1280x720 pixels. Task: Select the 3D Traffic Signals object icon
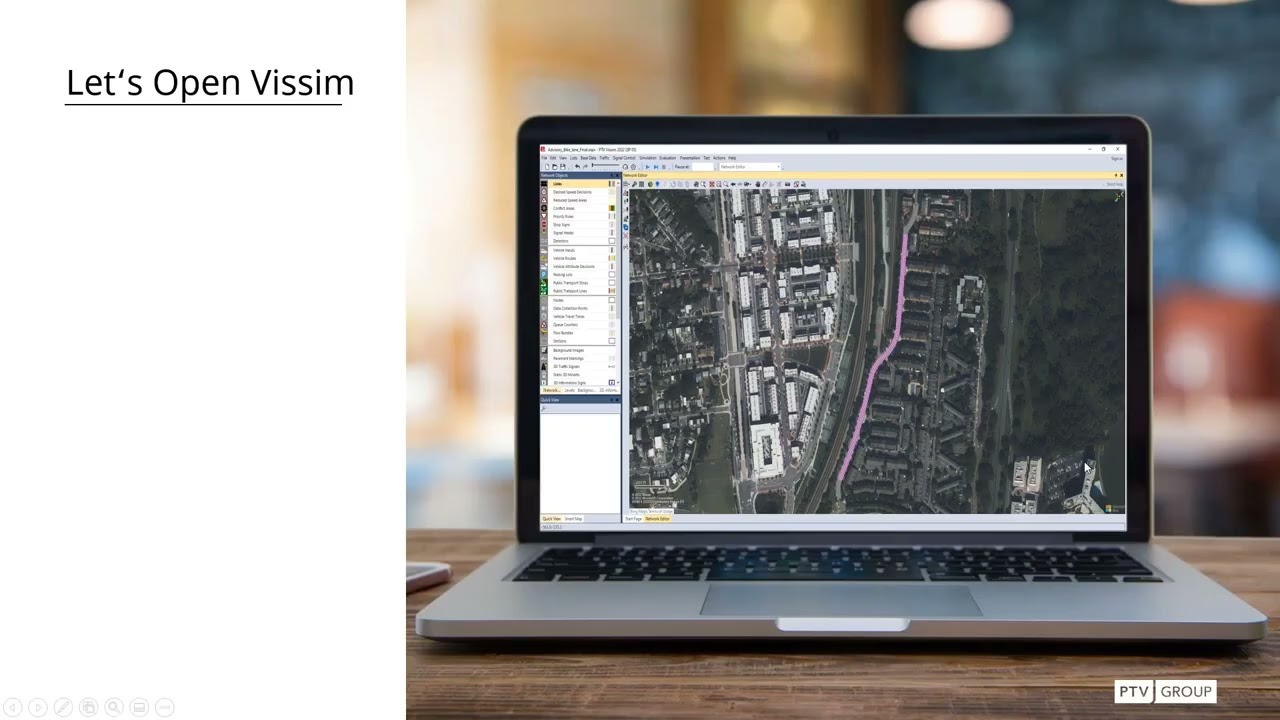(545, 367)
